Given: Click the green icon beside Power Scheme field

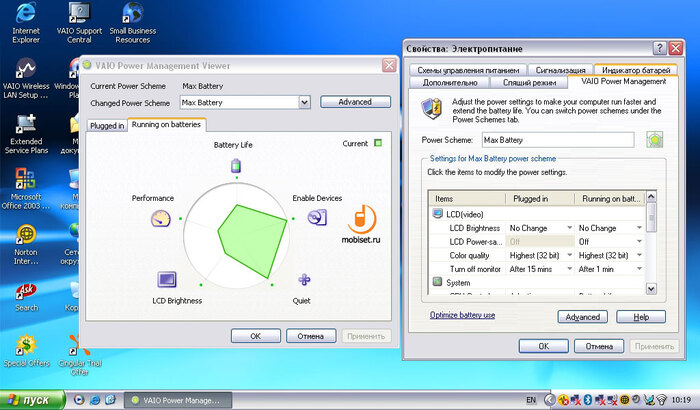Looking at the screenshot, I should click(x=655, y=140).
